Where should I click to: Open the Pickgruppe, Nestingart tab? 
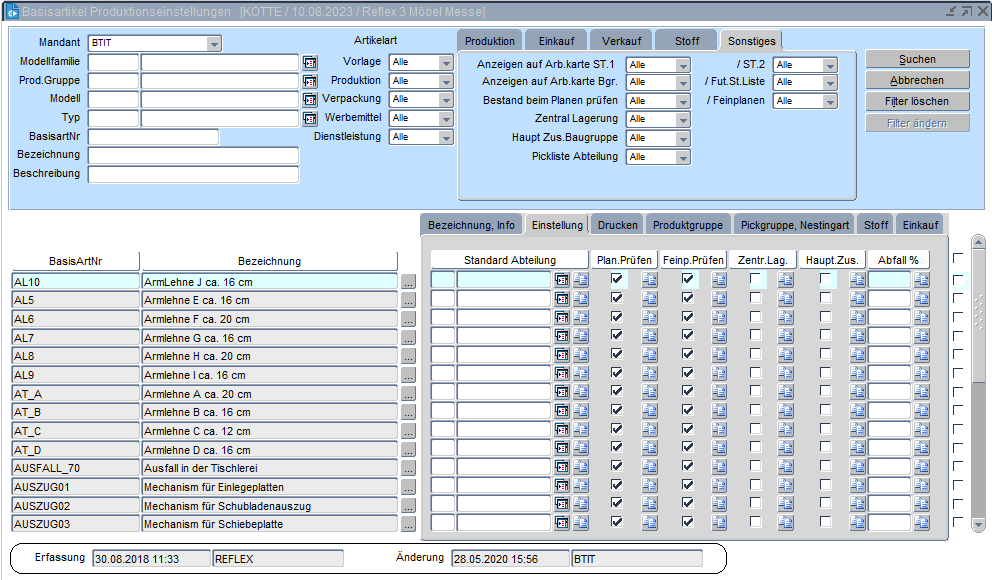tap(795, 225)
